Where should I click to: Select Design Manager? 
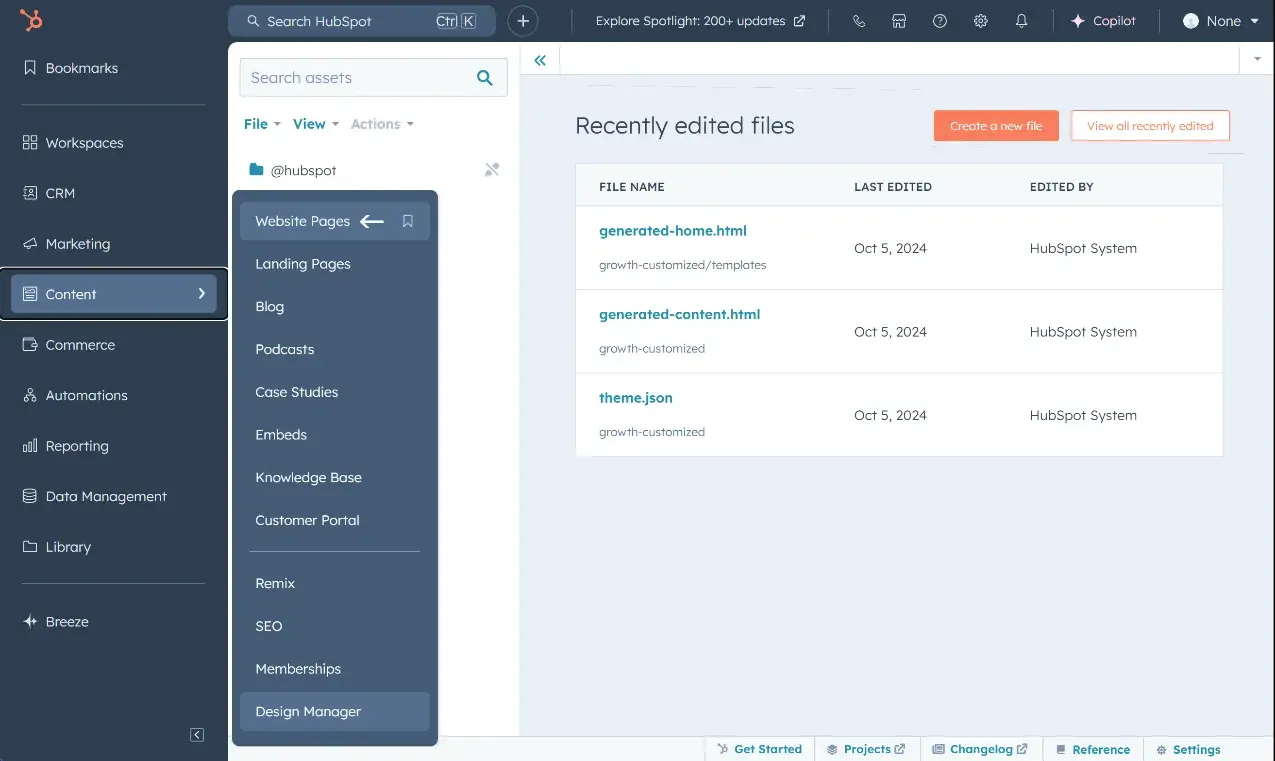coord(335,712)
